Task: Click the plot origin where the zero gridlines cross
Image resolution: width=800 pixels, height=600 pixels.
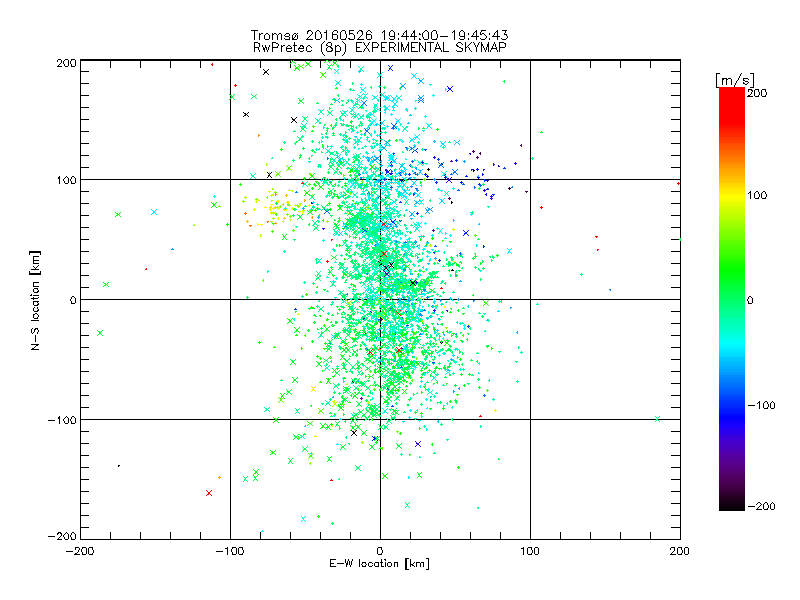Action: tap(380, 299)
